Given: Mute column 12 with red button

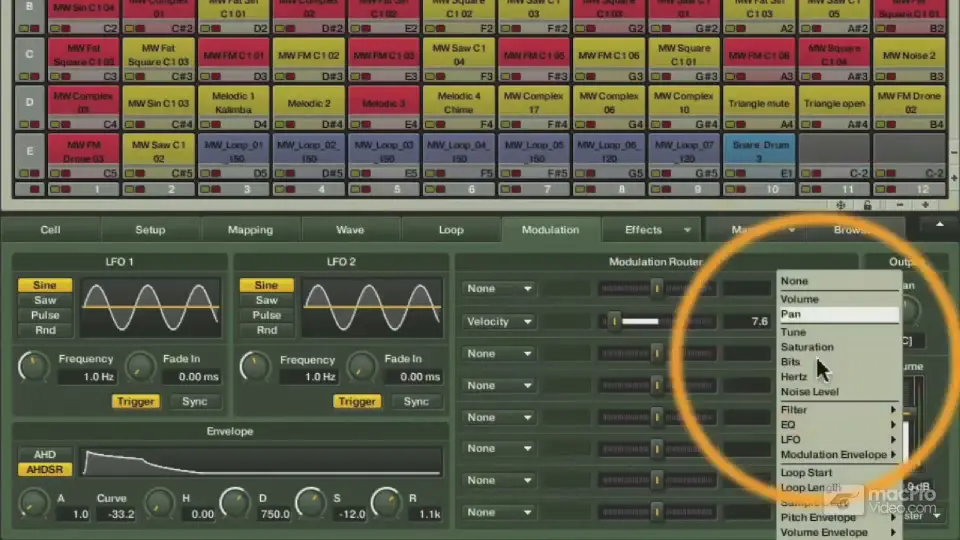Looking at the screenshot, I should (891, 189).
